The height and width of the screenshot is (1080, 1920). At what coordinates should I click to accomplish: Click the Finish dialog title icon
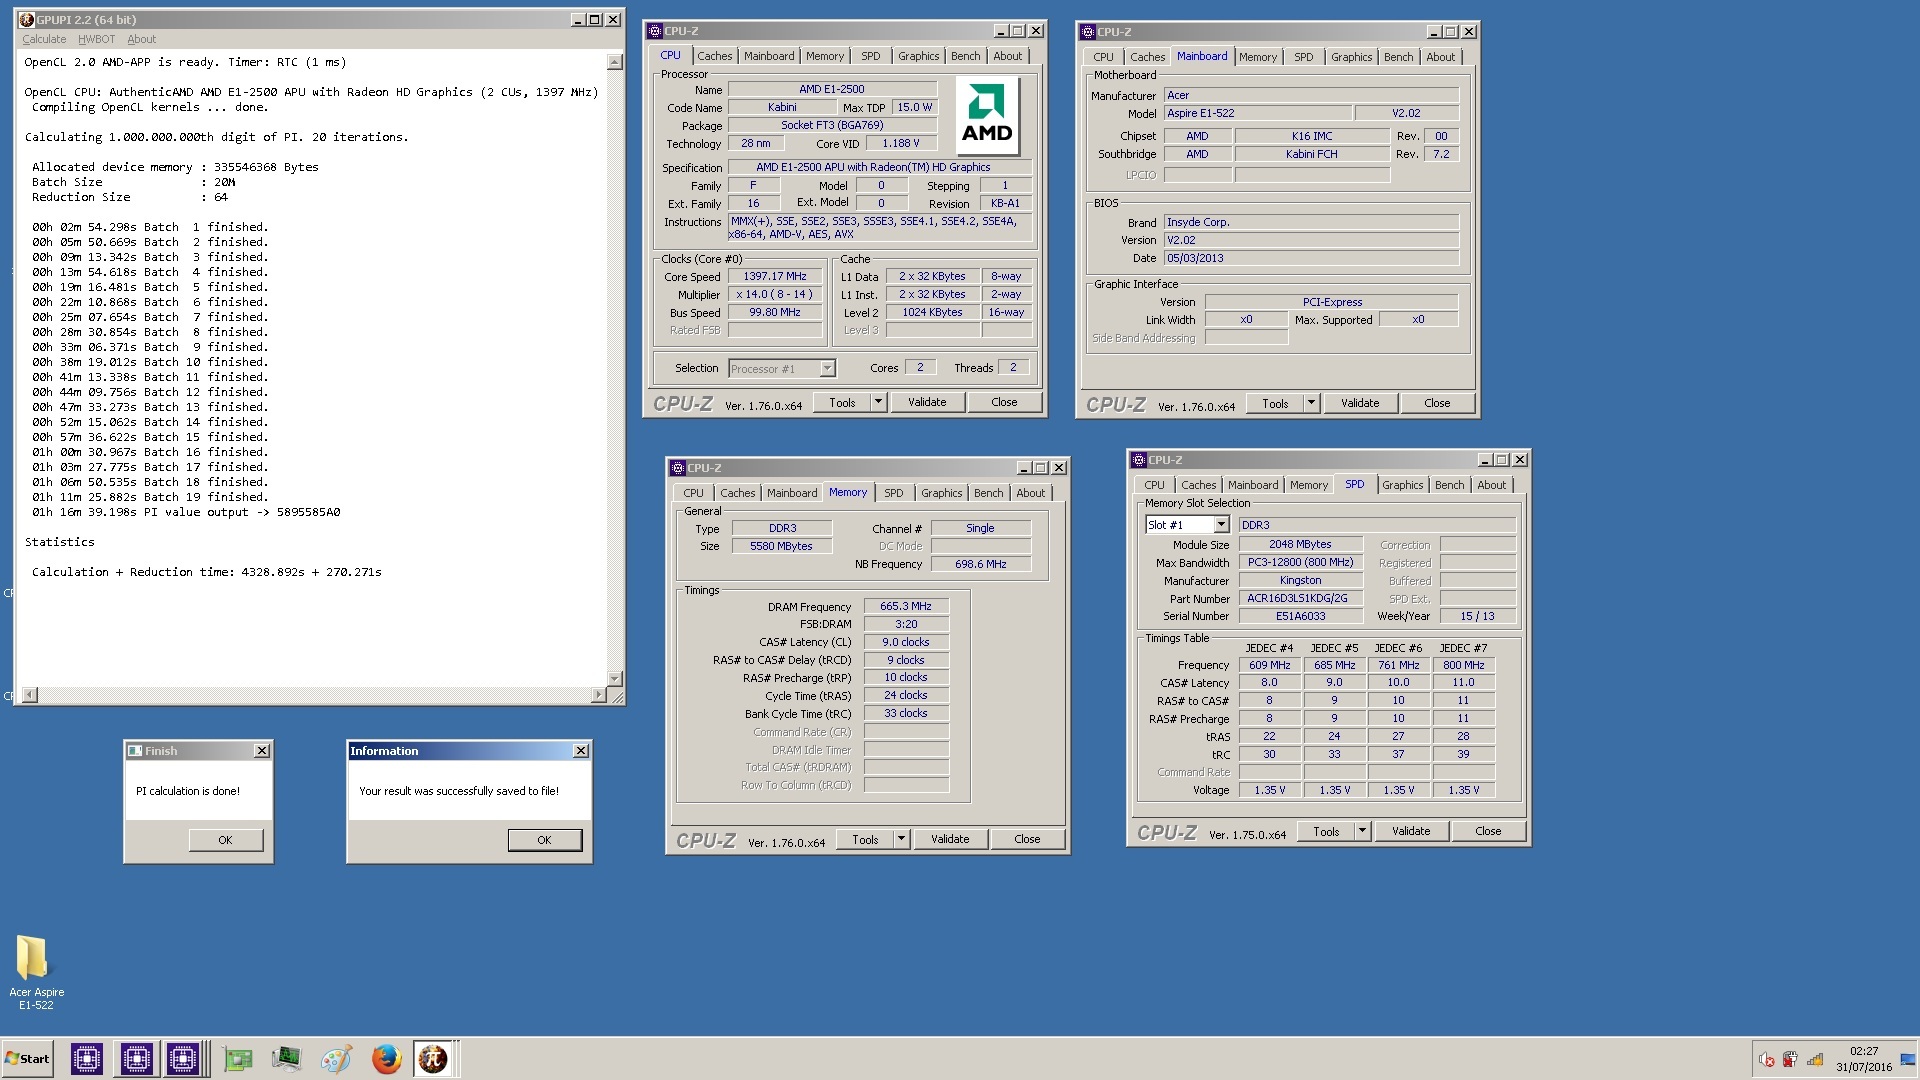pos(135,751)
